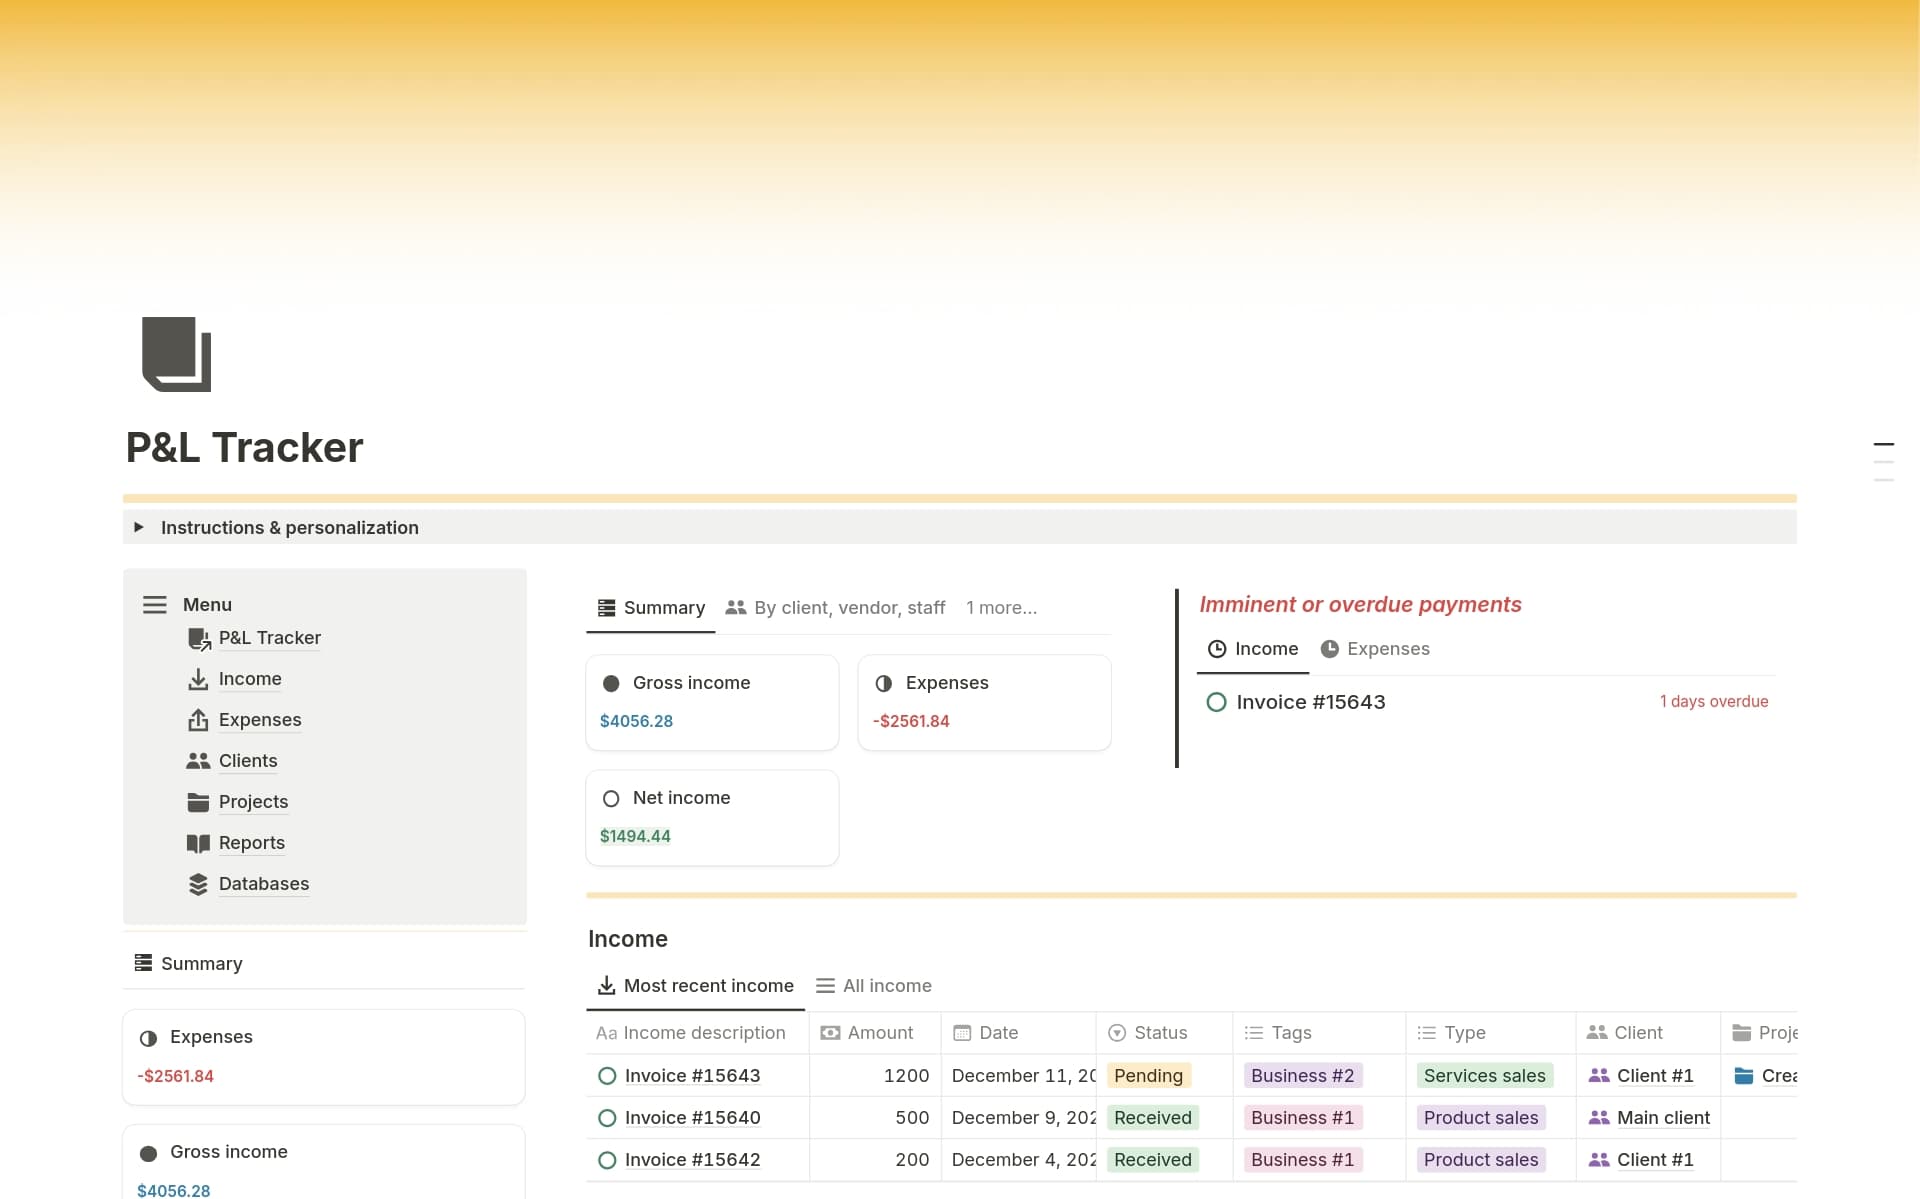Open Income via the download icon in sidebar

pyautogui.click(x=199, y=679)
